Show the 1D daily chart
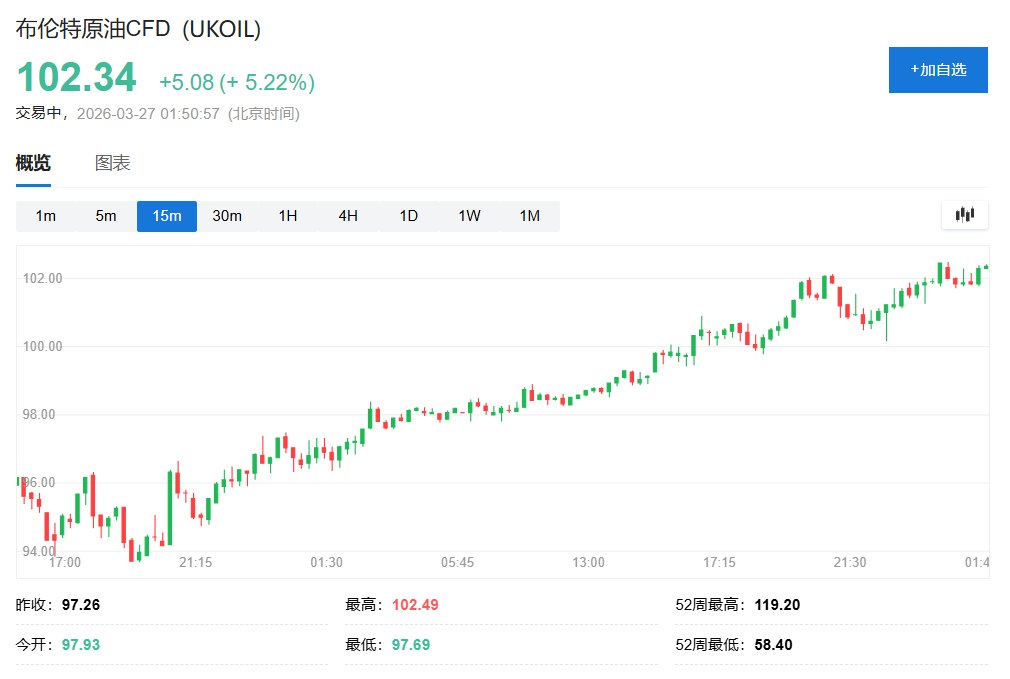This screenshot has height=679, width=1010. click(409, 216)
